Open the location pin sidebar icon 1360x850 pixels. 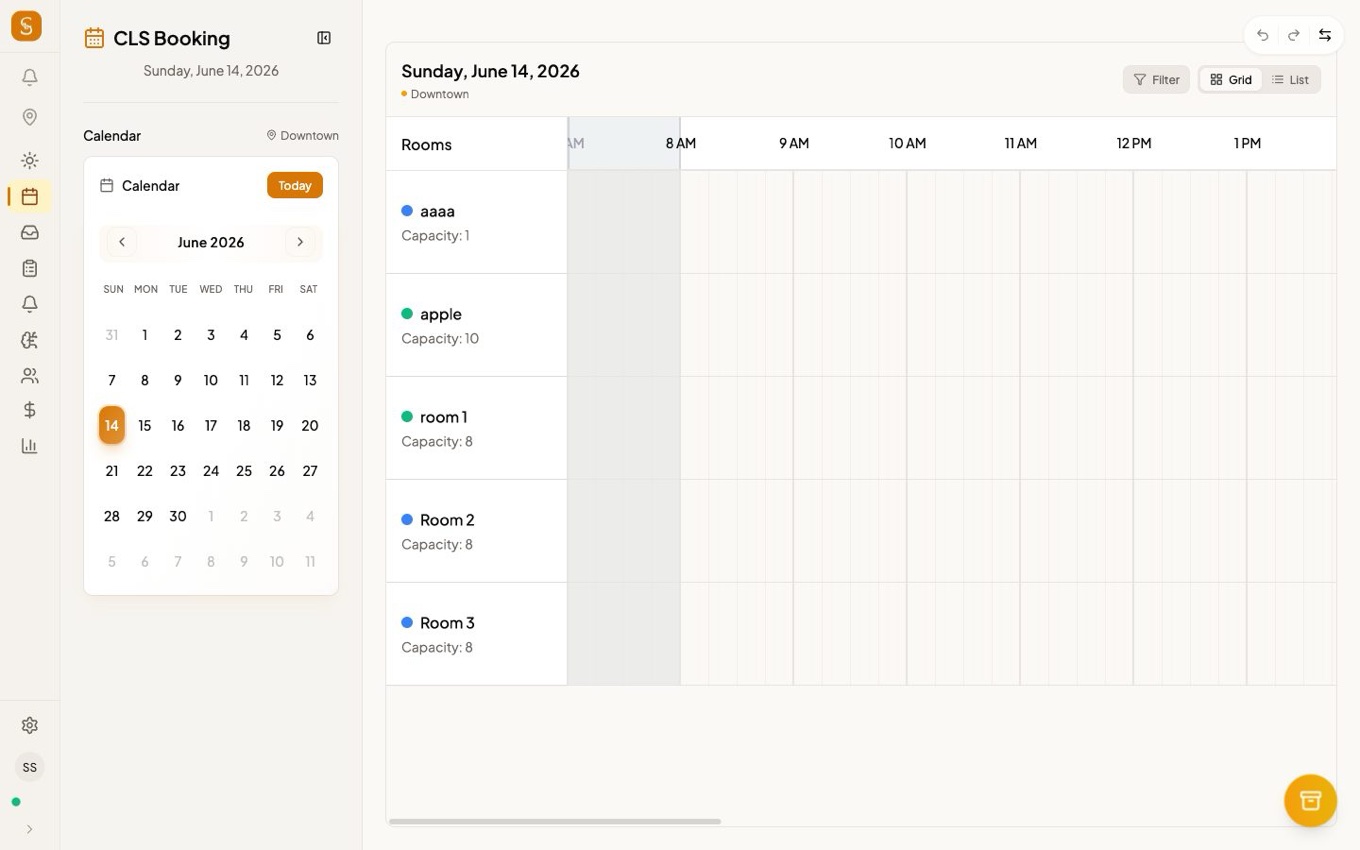30,117
